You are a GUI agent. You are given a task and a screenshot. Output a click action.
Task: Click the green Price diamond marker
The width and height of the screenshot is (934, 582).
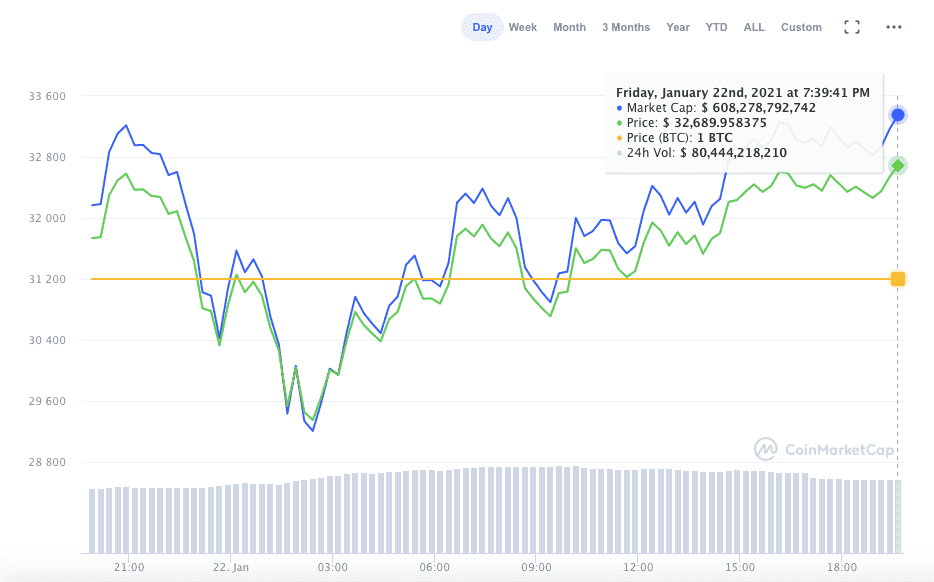(x=898, y=166)
